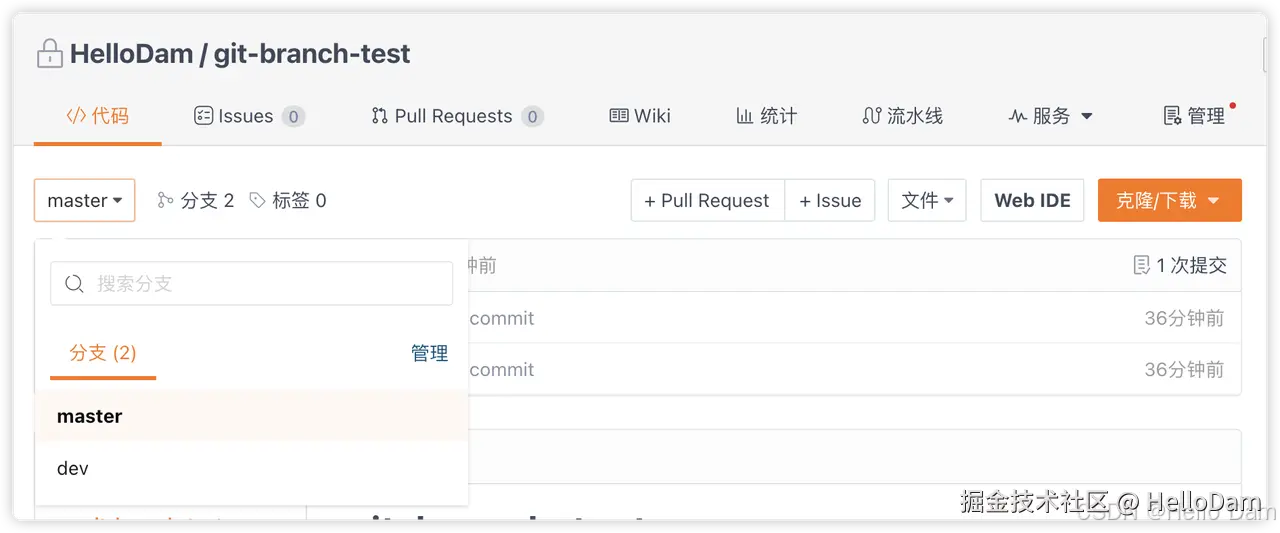Open the 流水线 tab
This screenshot has width=1280, height=533.
(902, 116)
